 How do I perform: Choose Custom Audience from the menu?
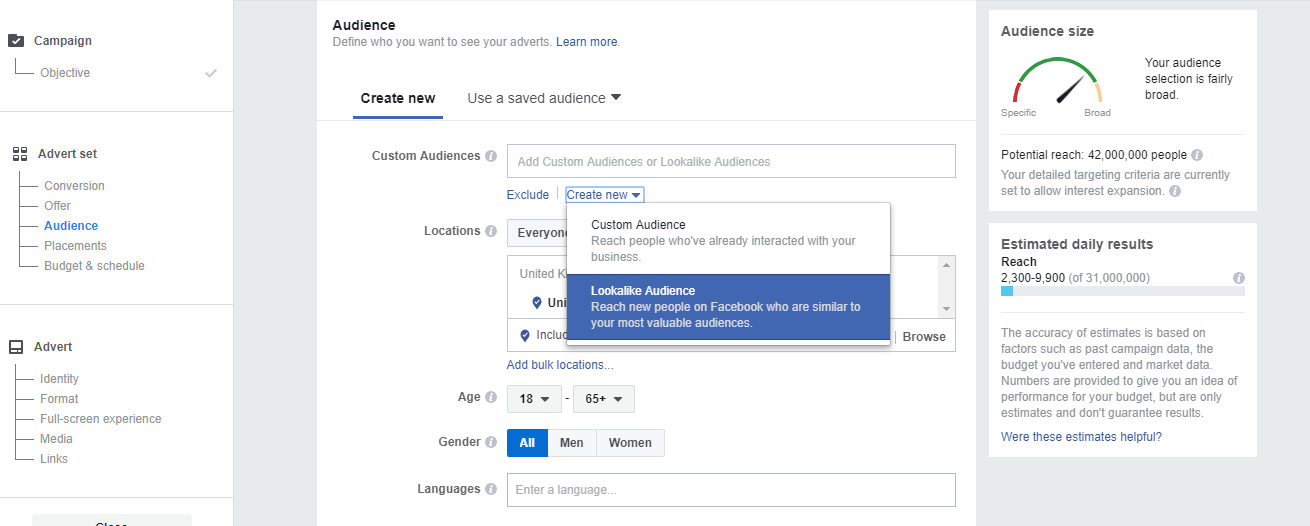point(727,240)
